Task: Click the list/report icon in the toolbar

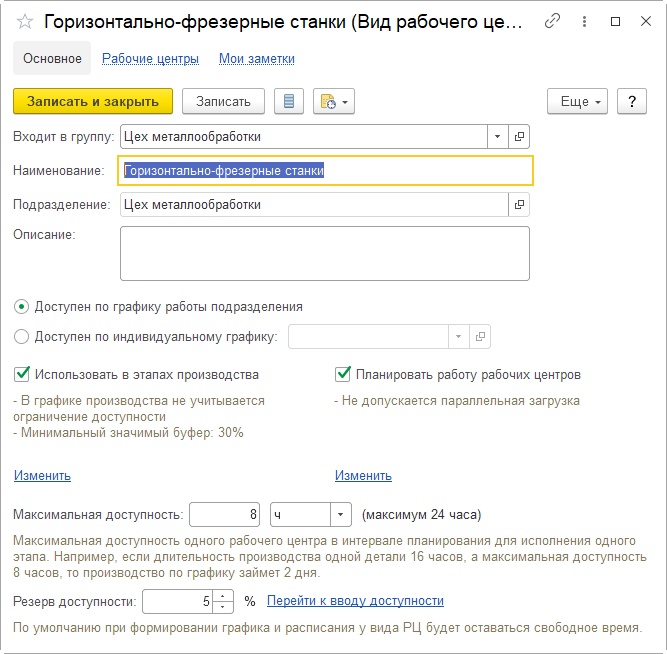Action: pos(289,102)
